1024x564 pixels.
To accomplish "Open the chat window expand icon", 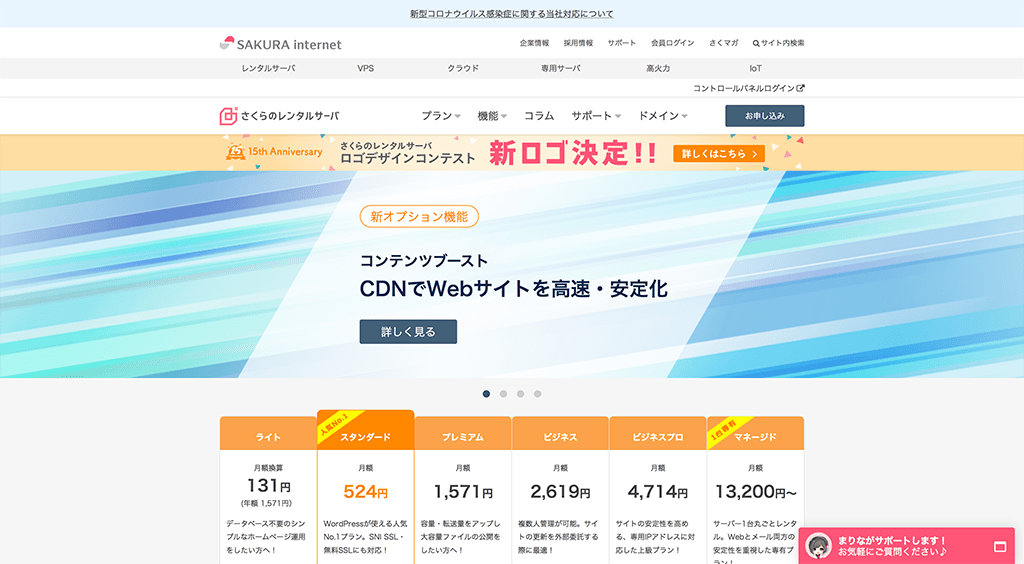I will 1000,546.
